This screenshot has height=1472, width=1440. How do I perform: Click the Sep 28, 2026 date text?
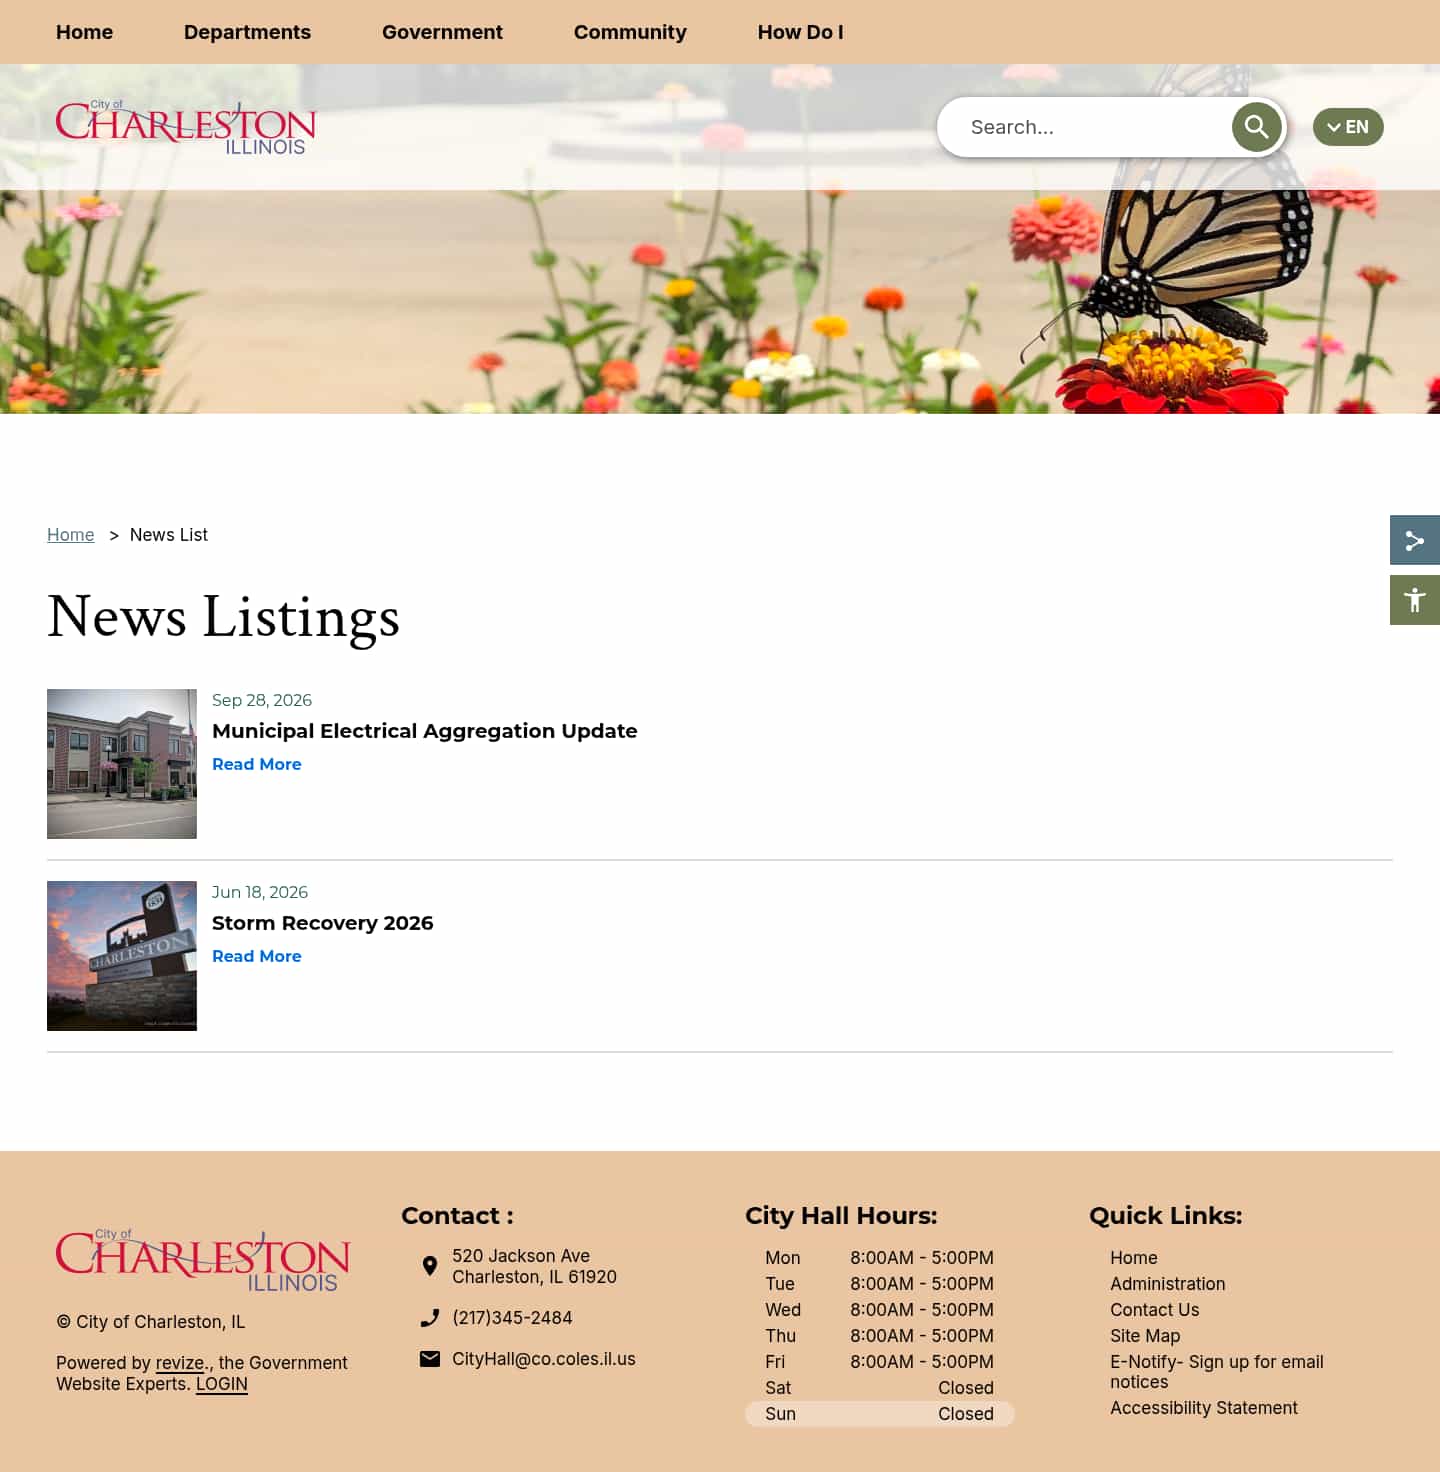click(x=262, y=700)
